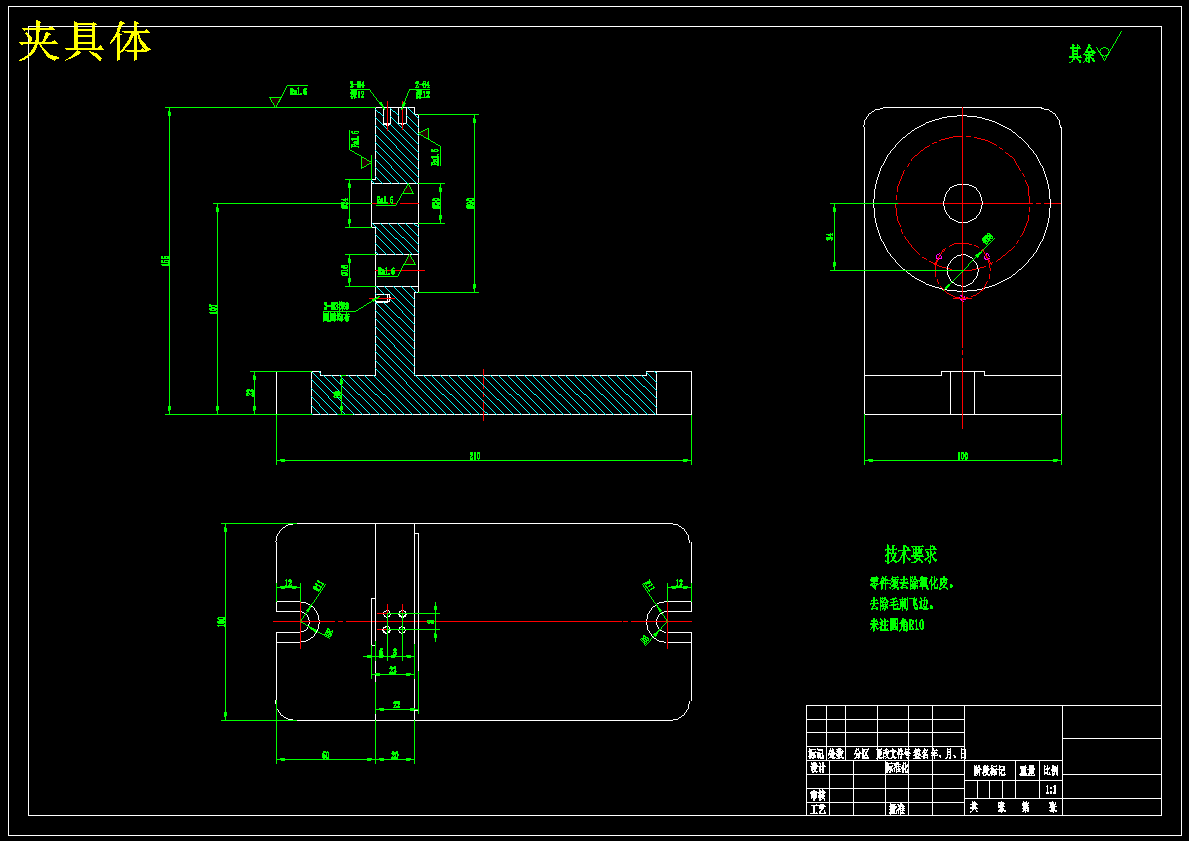Image resolution: width=1189 pixels, height=841 pixels.
Task: Click the 重量 header cell
Action: coord(1027,770)
